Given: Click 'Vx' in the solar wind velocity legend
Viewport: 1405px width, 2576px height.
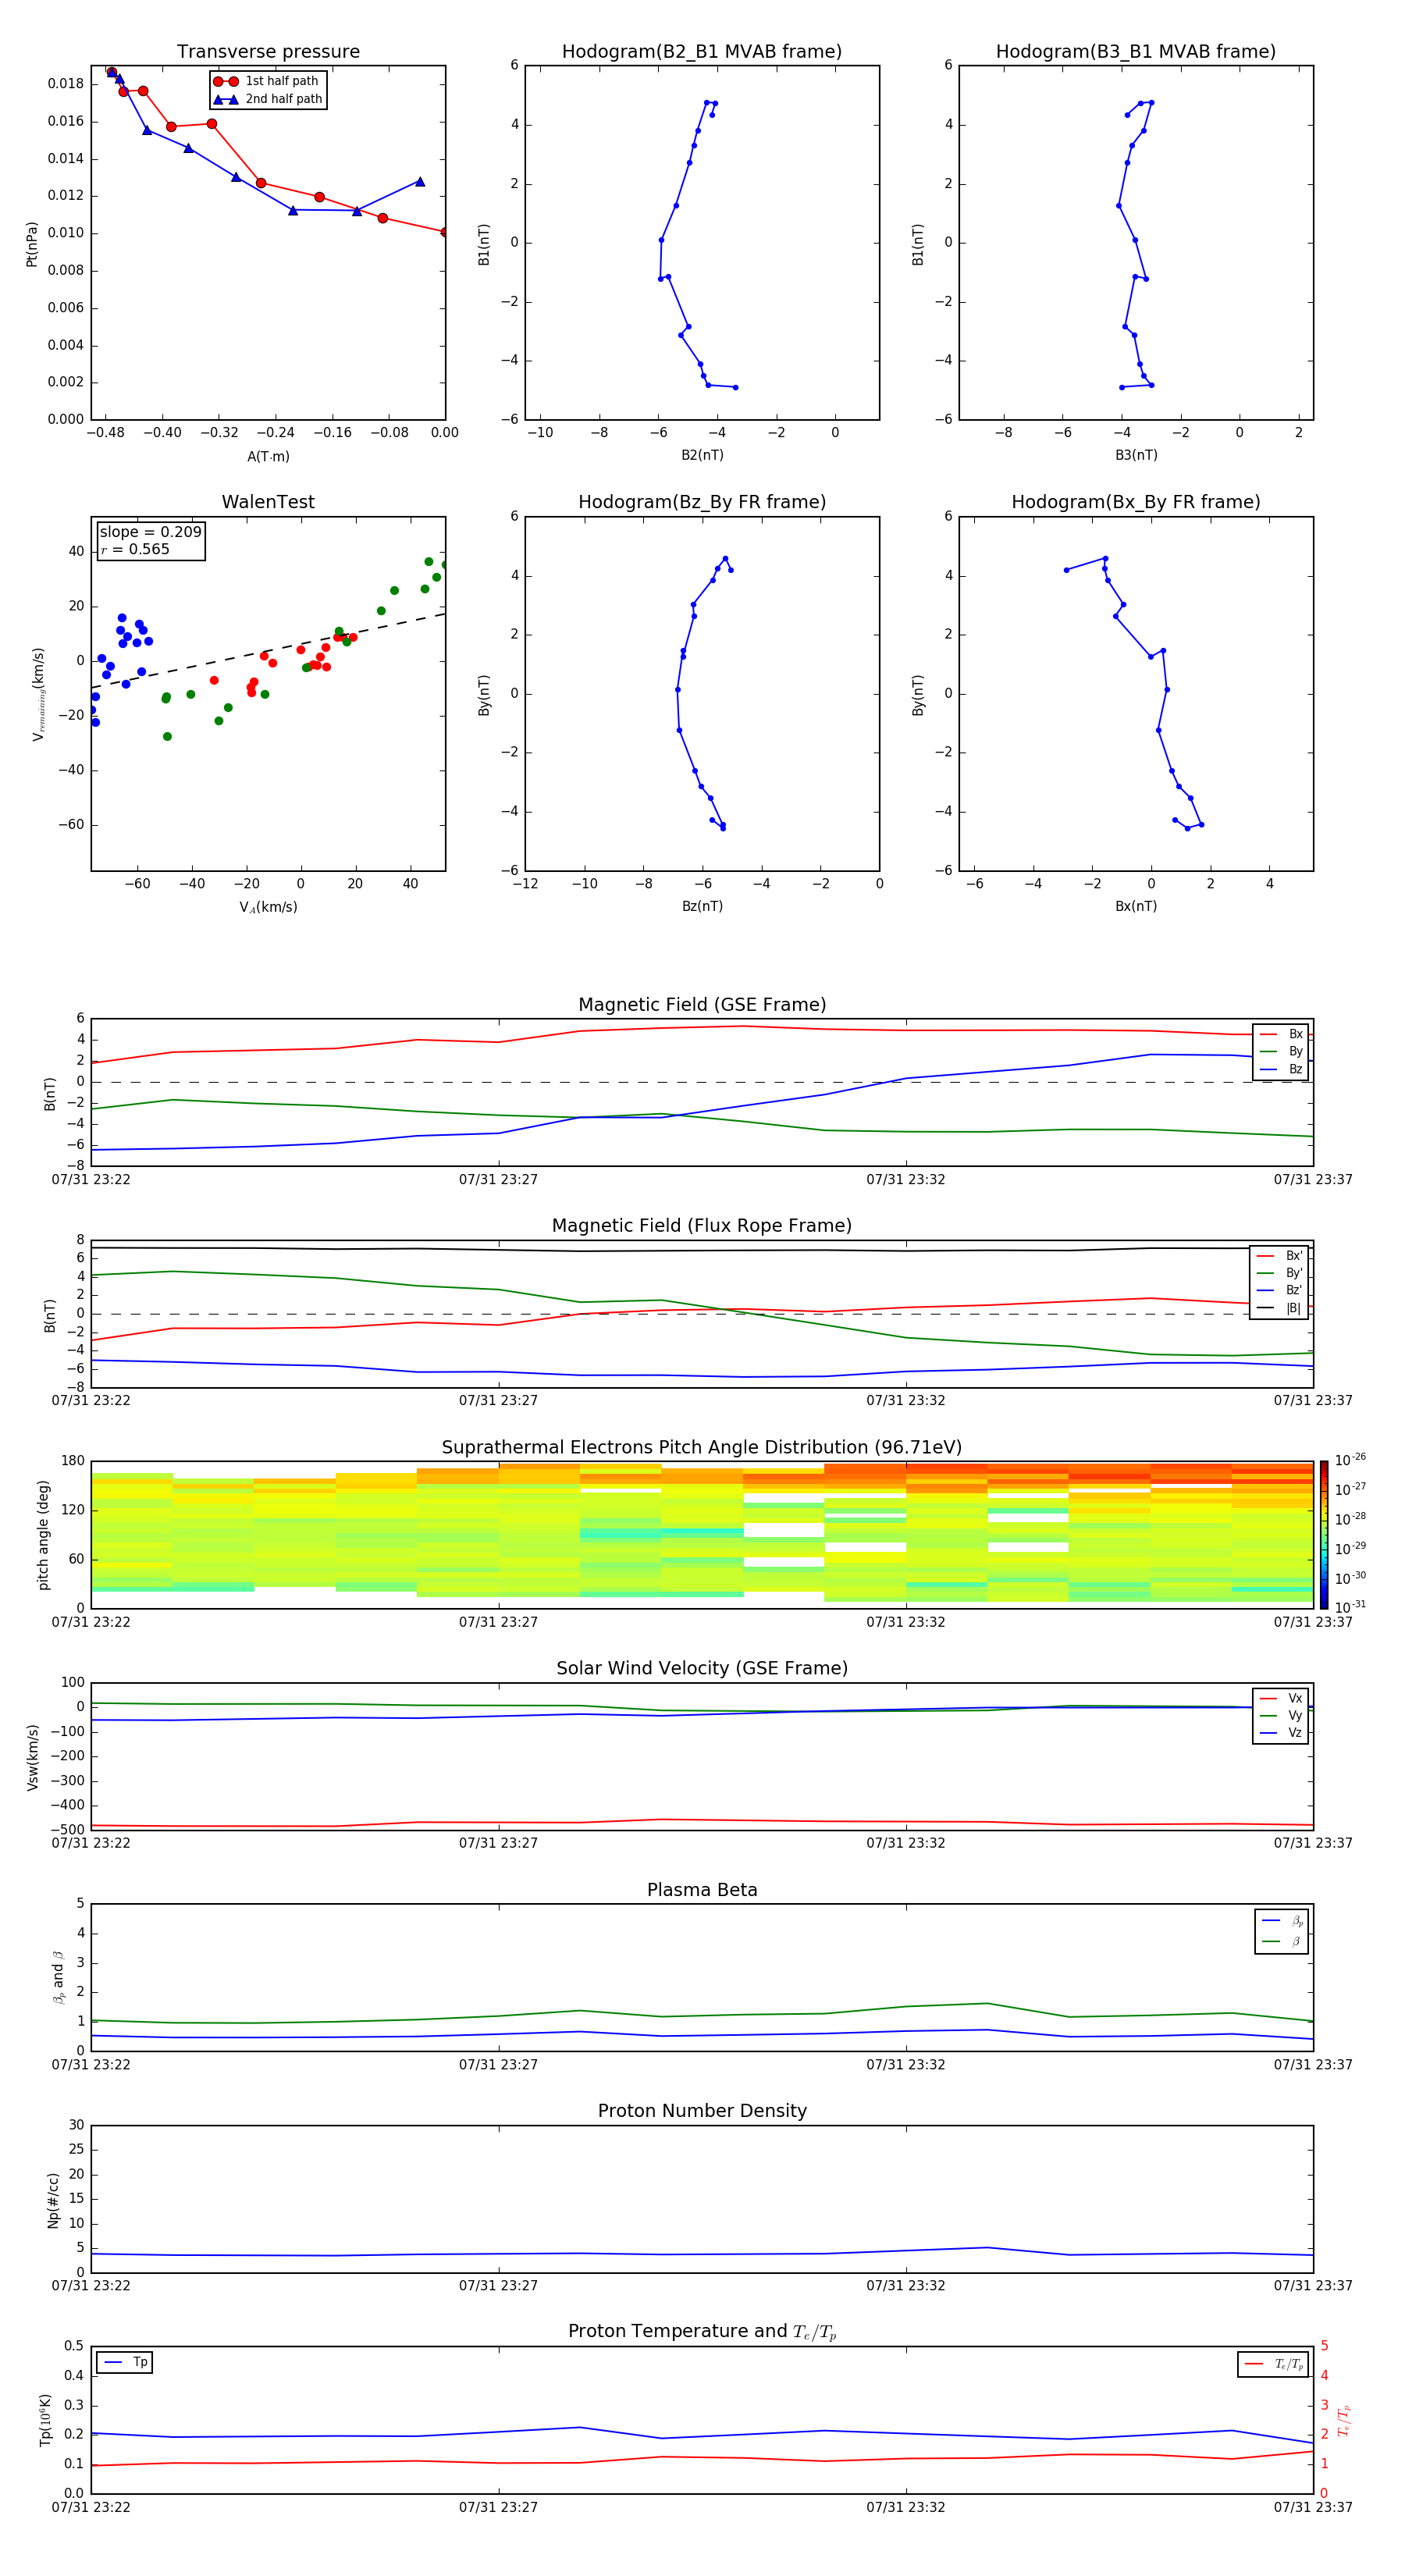Looking at the screenshot, I should tap(1295, 1698).
